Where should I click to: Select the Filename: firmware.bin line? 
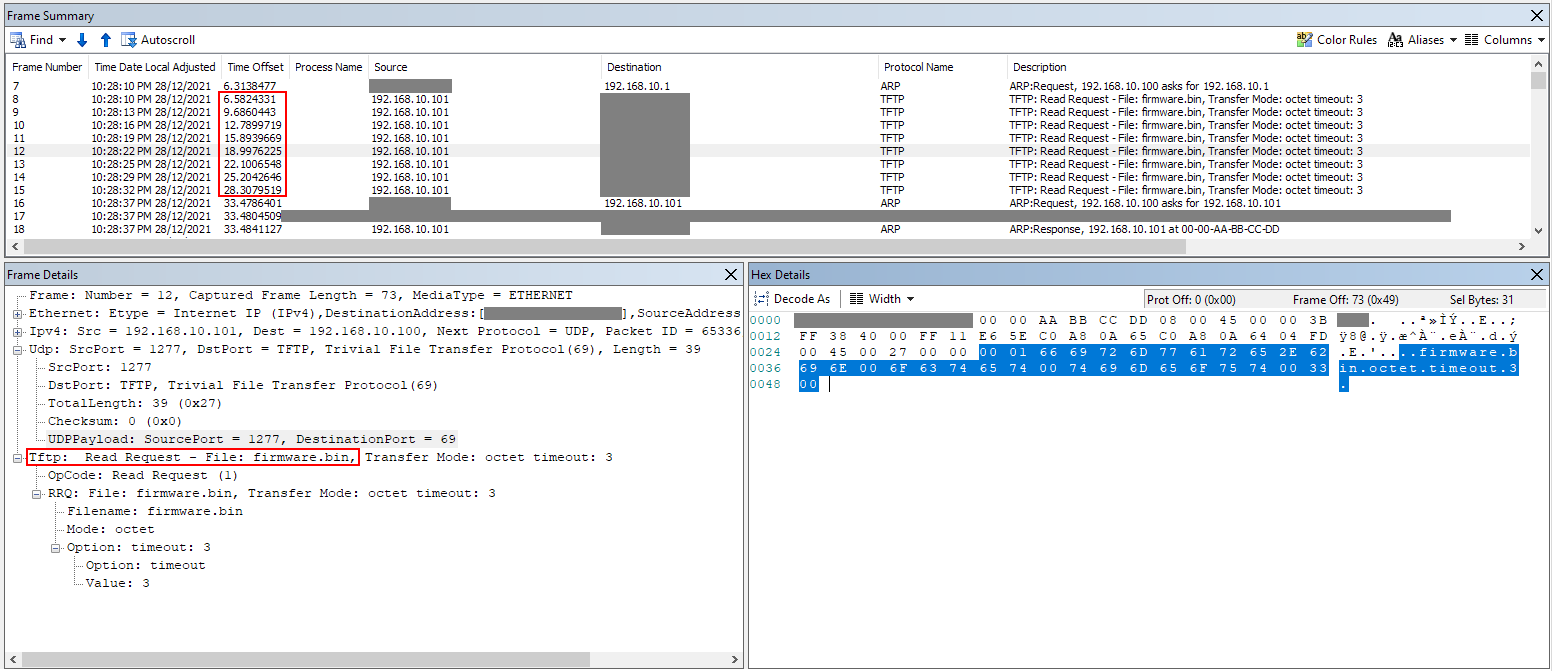point(155,512)
